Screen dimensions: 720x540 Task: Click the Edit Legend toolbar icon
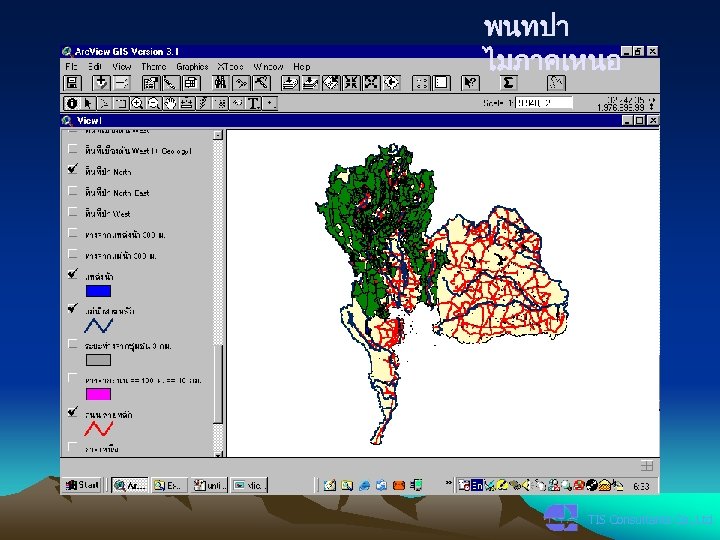(x=170, y=83)
